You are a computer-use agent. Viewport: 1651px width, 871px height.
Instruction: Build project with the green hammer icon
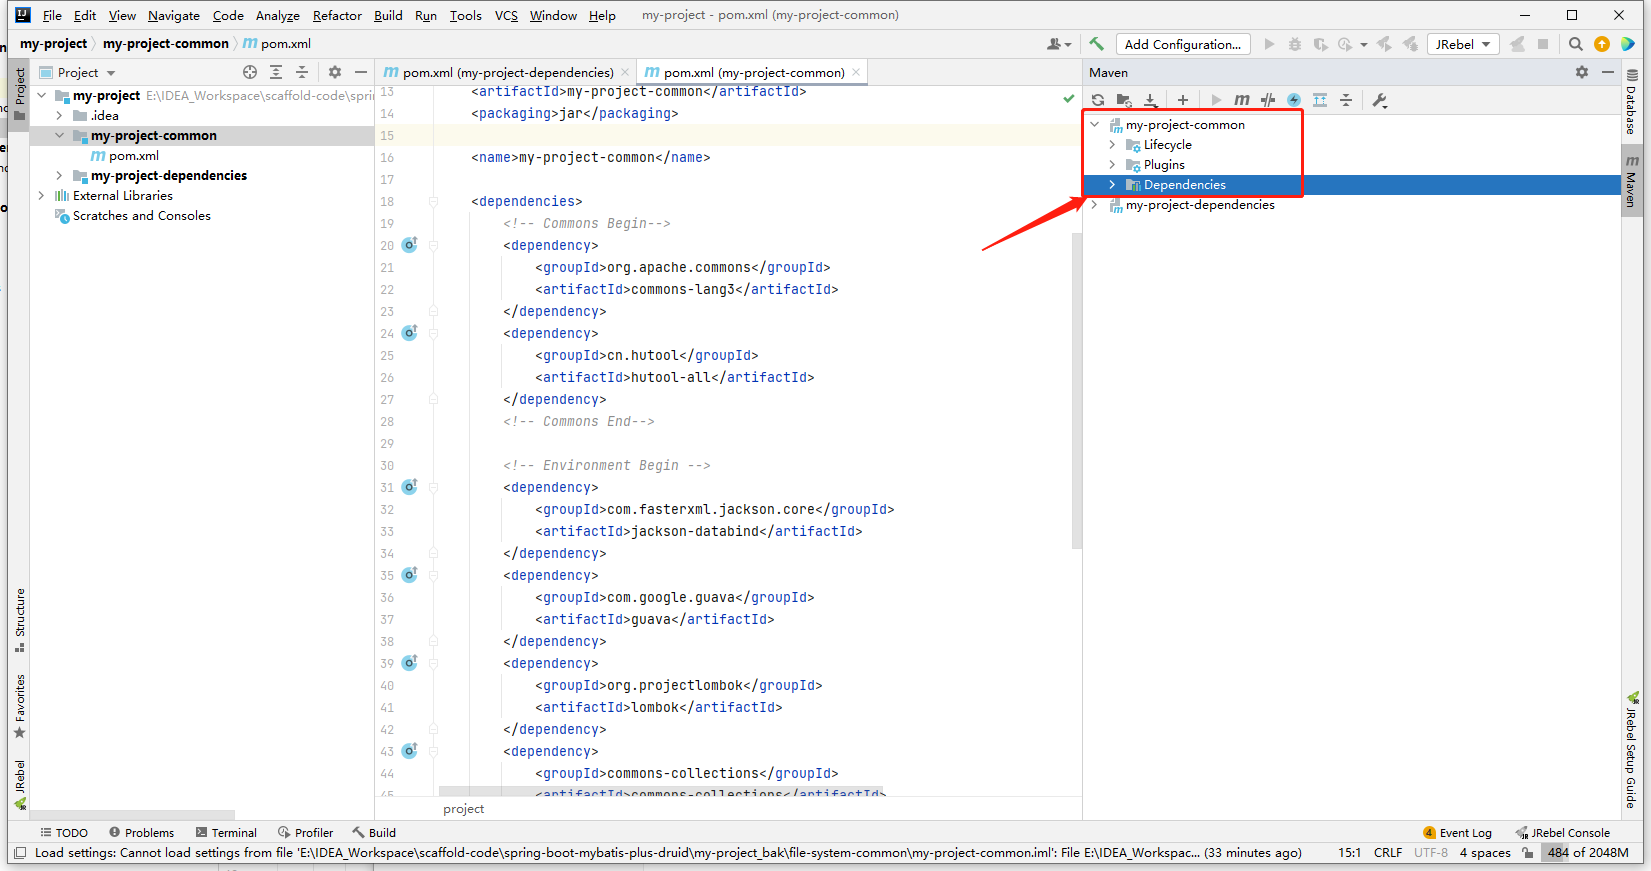(x=1096, y=44)
